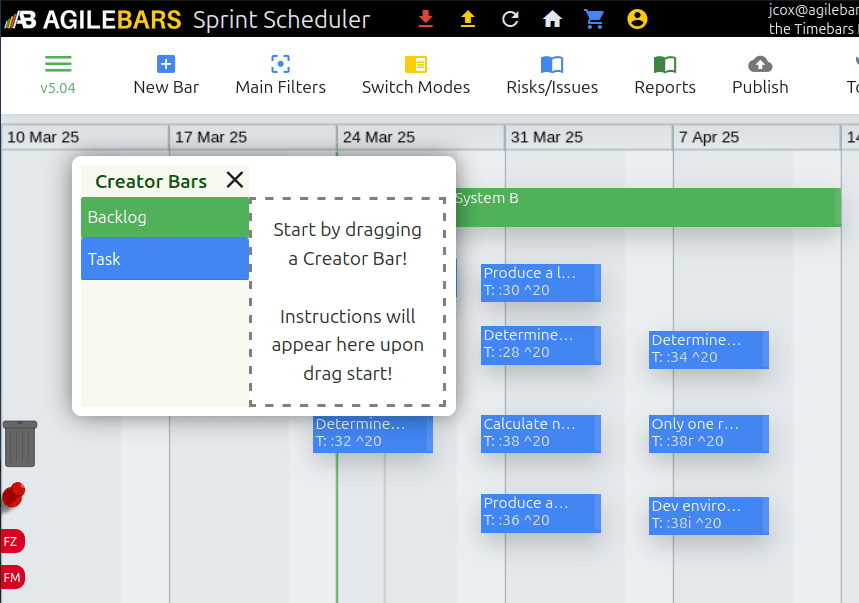
Task: Select the Backlog creator bar
Action: (165, 217)
